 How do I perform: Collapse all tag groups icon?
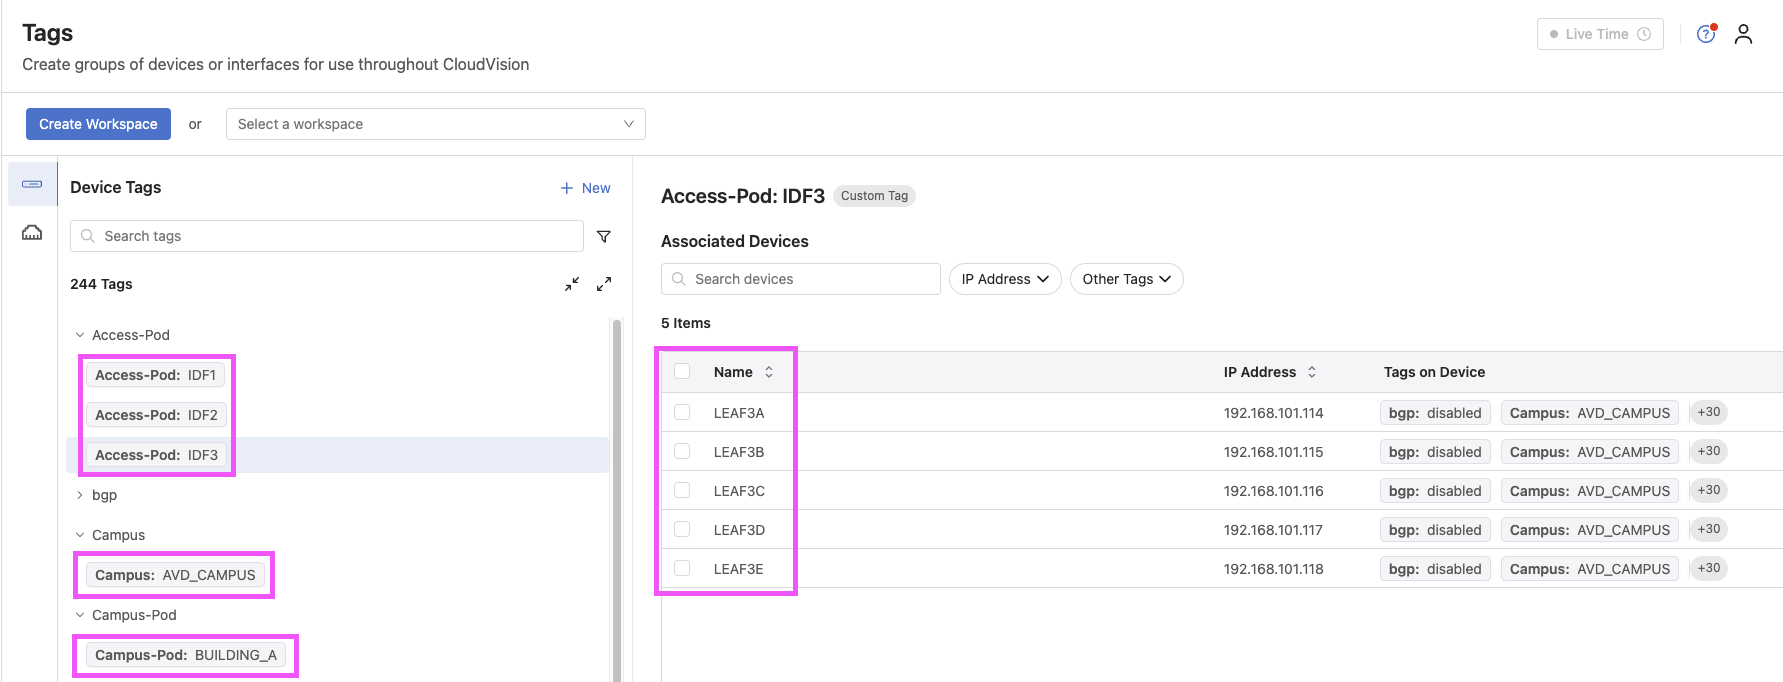point(572,284)
